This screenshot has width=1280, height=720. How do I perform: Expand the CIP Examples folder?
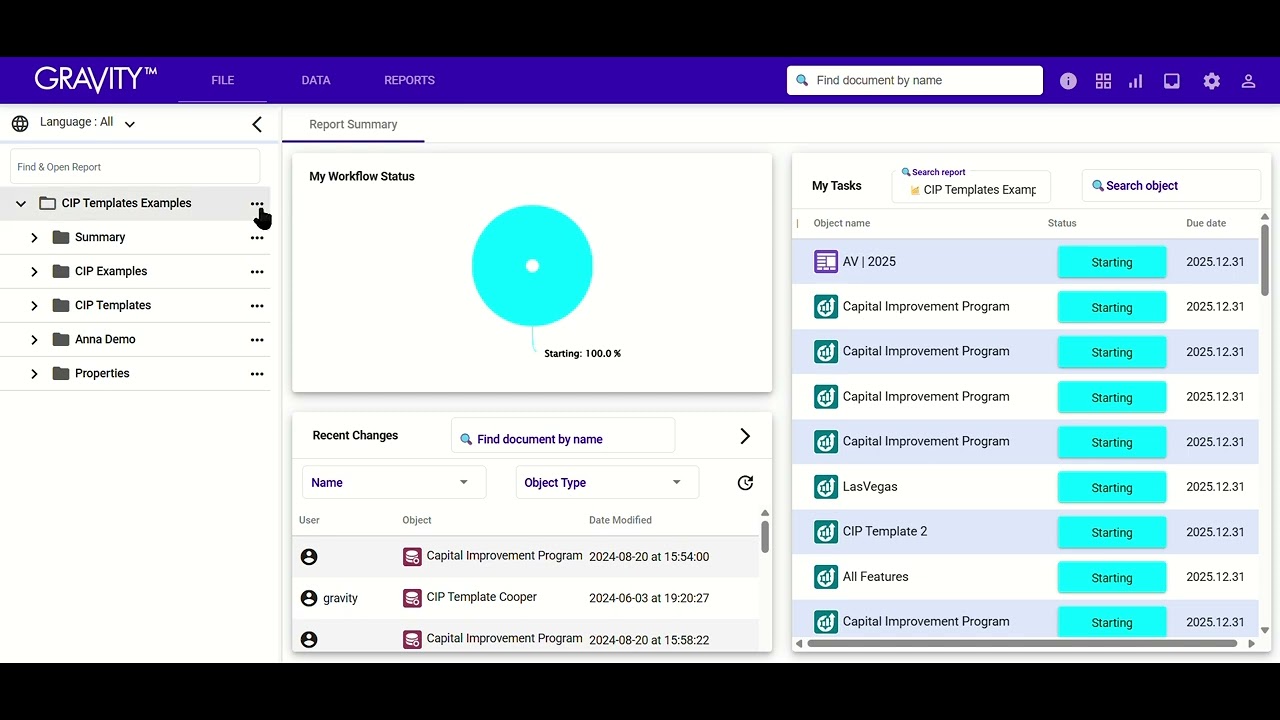(x=34, y=272)
